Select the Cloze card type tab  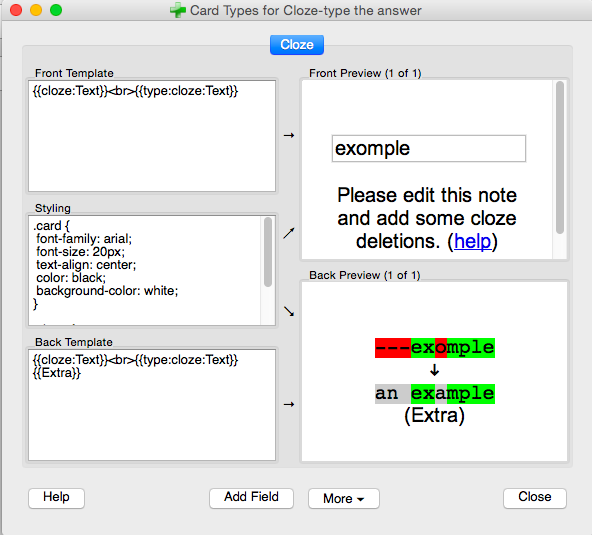click(x=297, y=45)
